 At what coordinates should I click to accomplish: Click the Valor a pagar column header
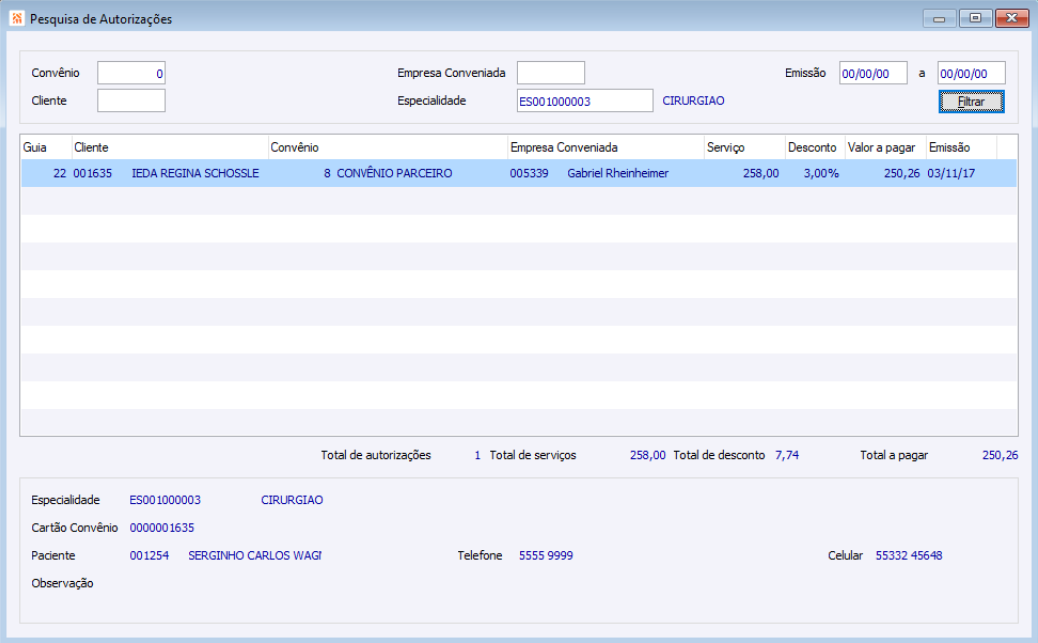885,148
